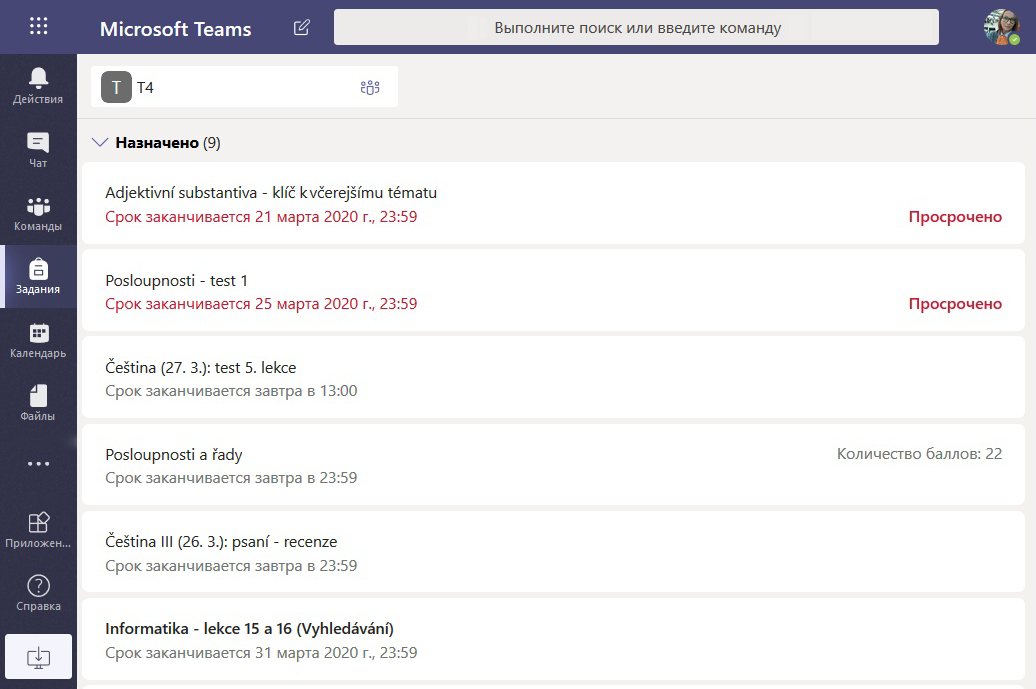This screenshot has width=1036, height=689.
Task: Click due text завтра в 13:00
Action: pos(231,391)
